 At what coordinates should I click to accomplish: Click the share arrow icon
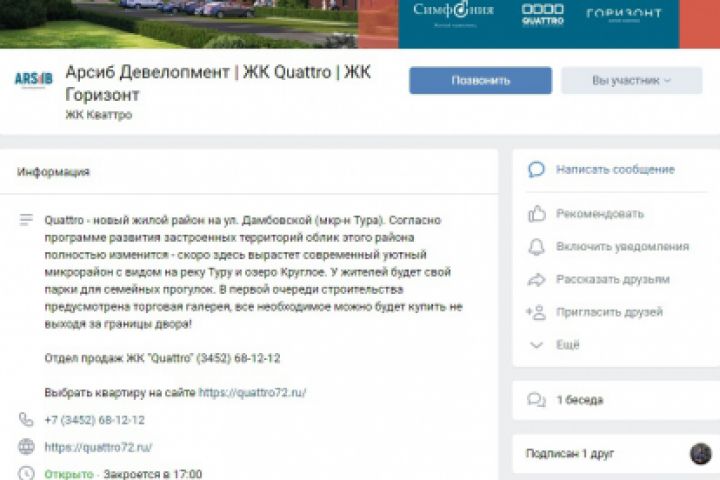pos(536,279)
